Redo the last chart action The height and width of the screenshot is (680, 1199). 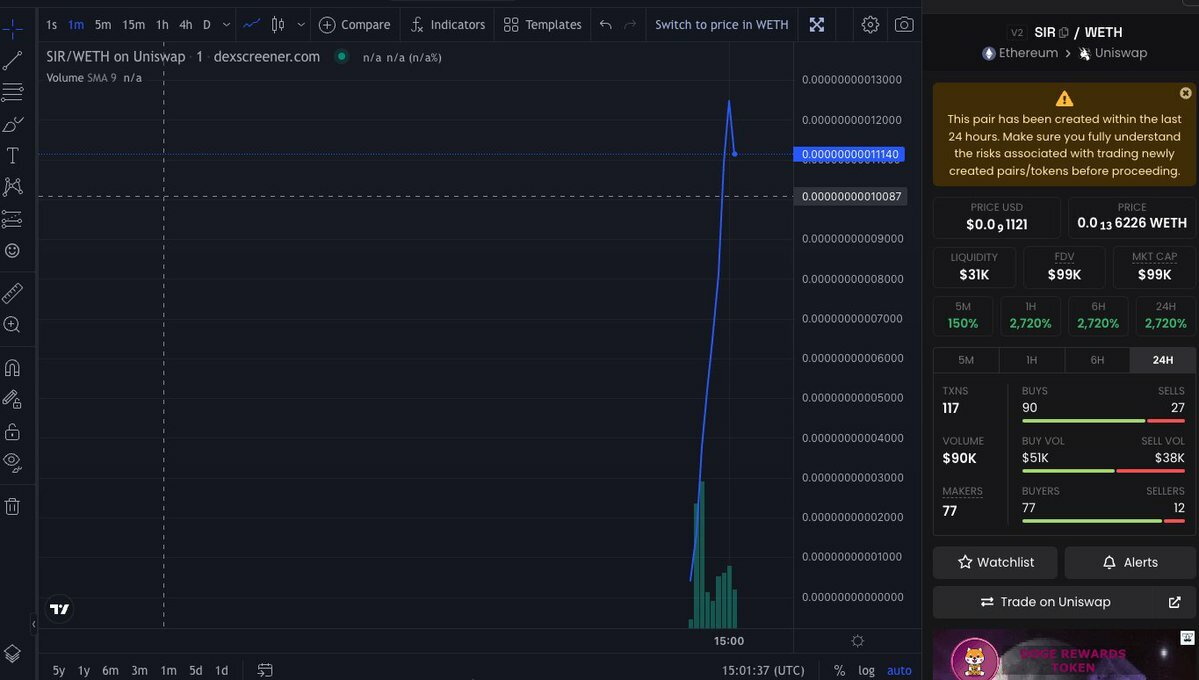(x=630, y=24)
